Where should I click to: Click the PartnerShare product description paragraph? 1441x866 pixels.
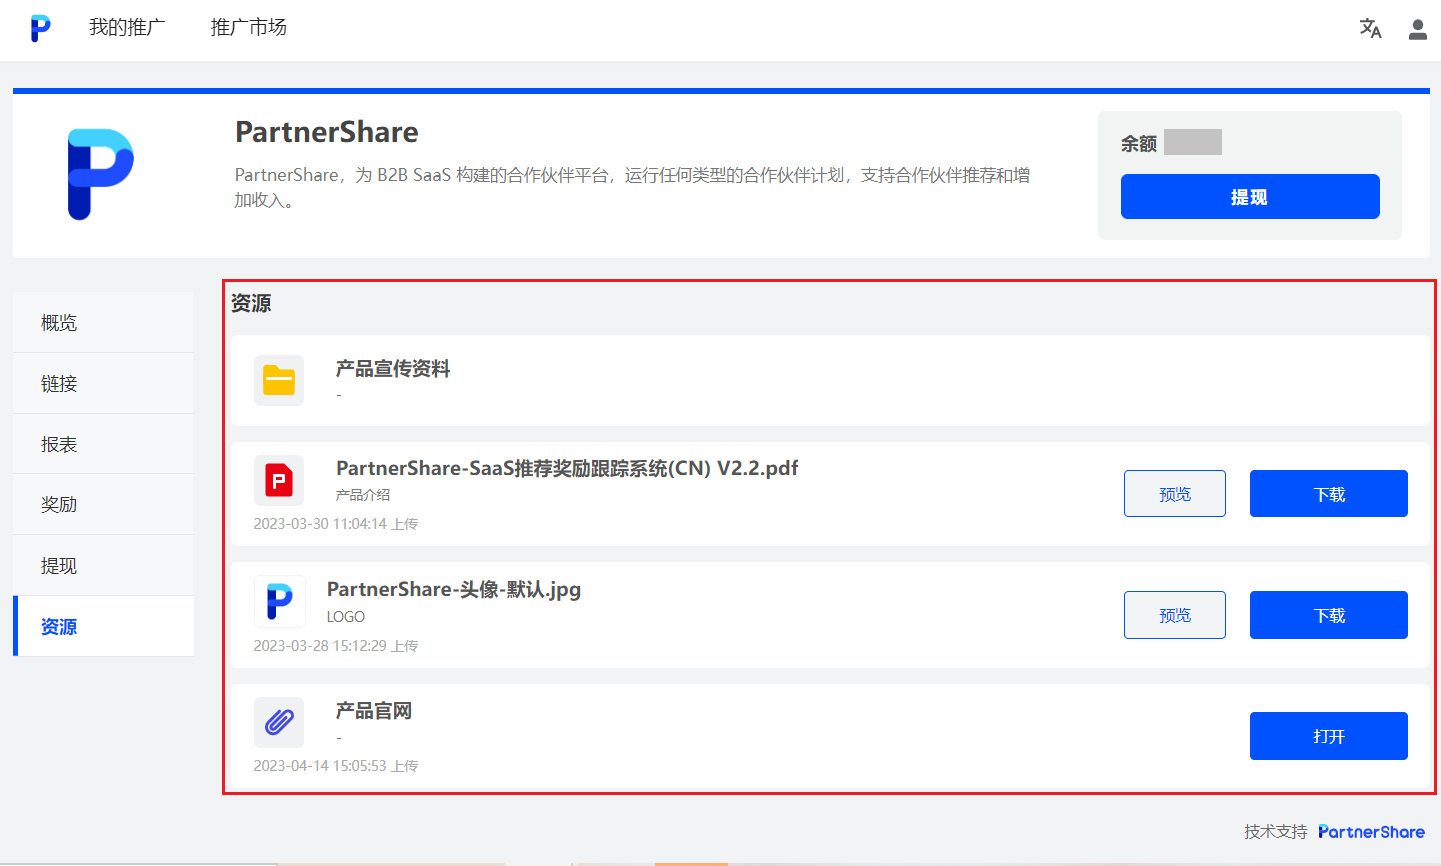click(633, 187)
